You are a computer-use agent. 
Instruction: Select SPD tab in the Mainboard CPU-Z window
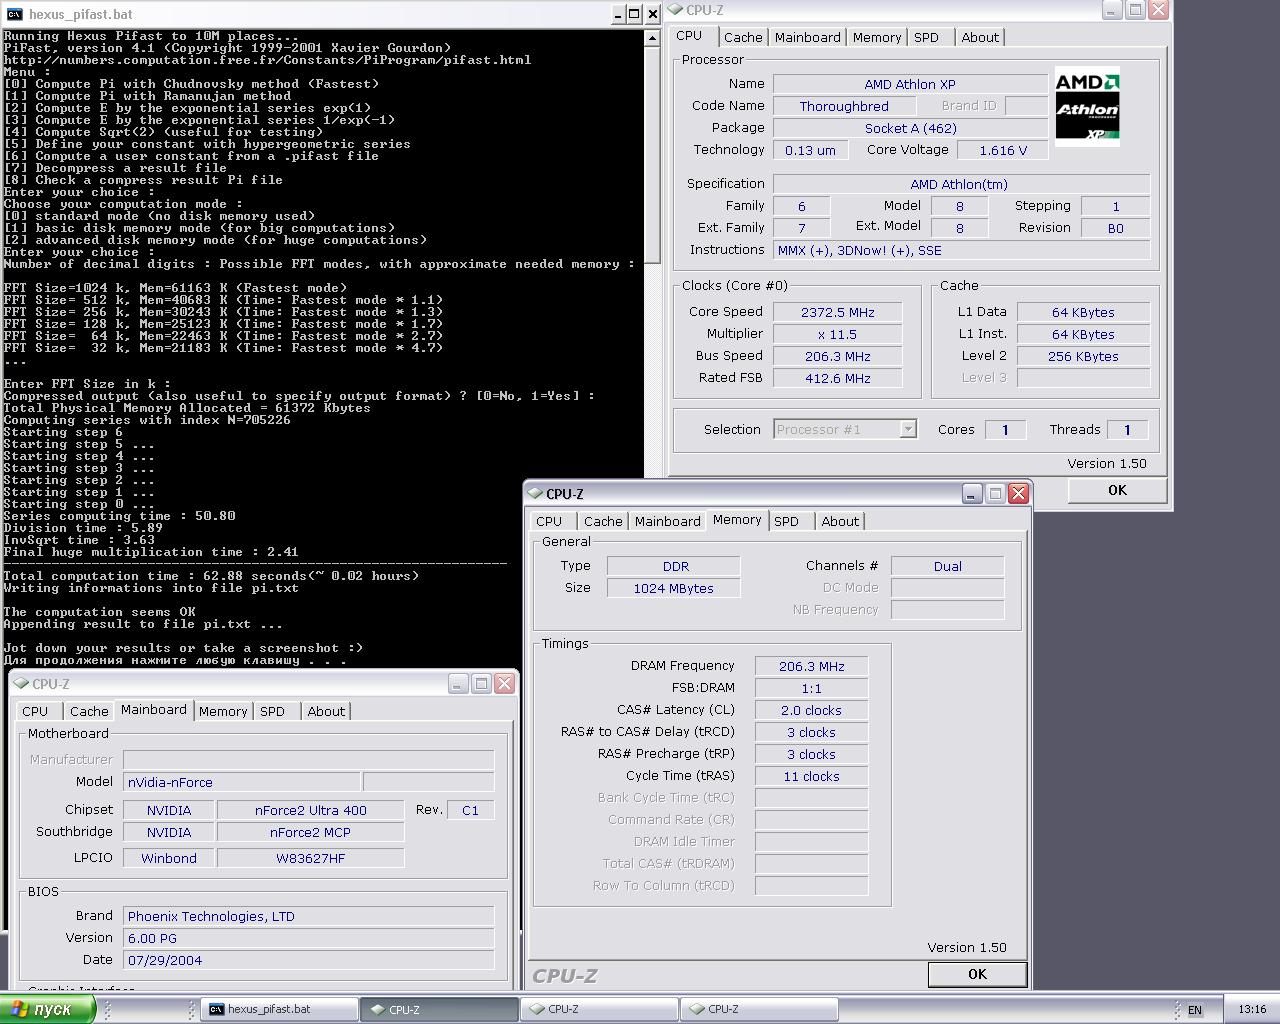pyautogui.click(x=273, y=711)
